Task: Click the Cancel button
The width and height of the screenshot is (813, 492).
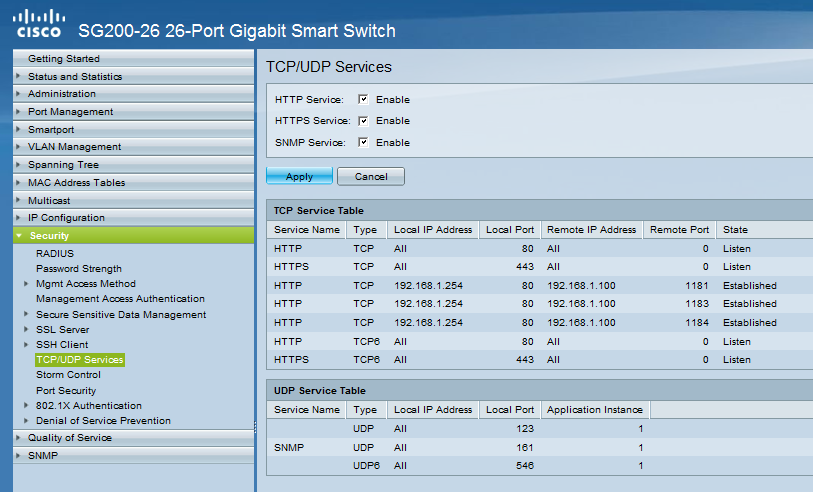Action: (371, 176)
